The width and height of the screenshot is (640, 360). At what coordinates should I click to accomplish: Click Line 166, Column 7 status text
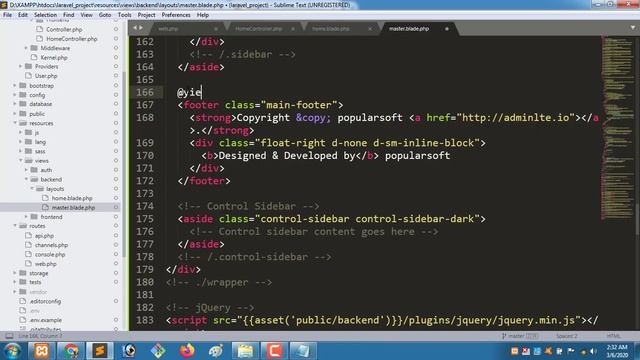pyautogui.click(x=40, y=336)
